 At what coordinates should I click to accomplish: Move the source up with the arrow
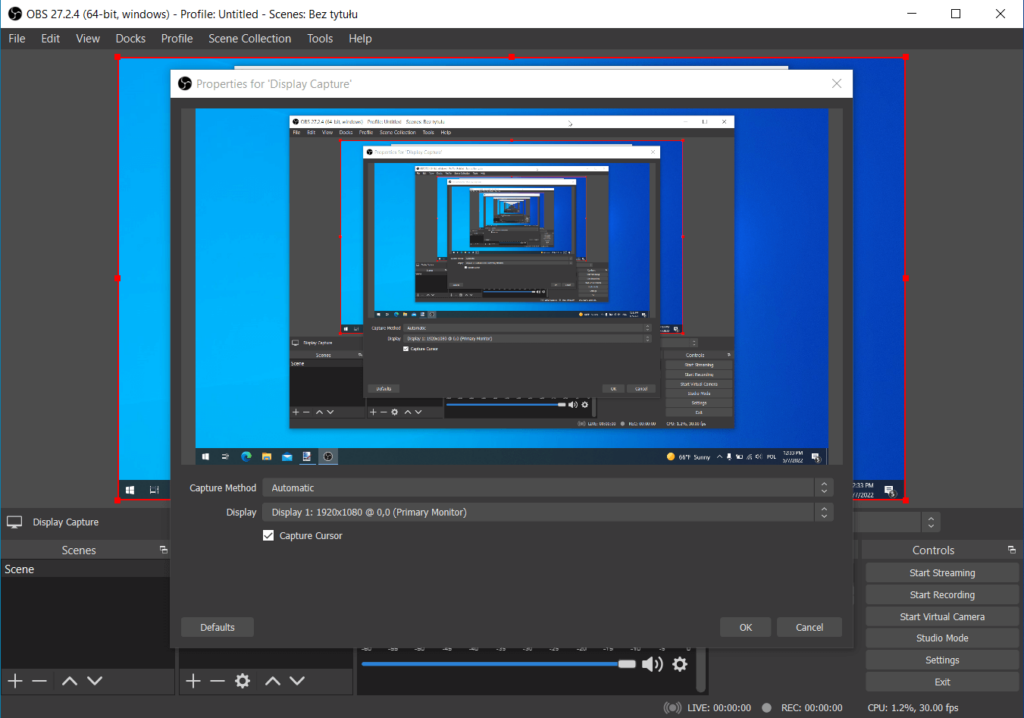pyautogui.click(x=272, y=681)
